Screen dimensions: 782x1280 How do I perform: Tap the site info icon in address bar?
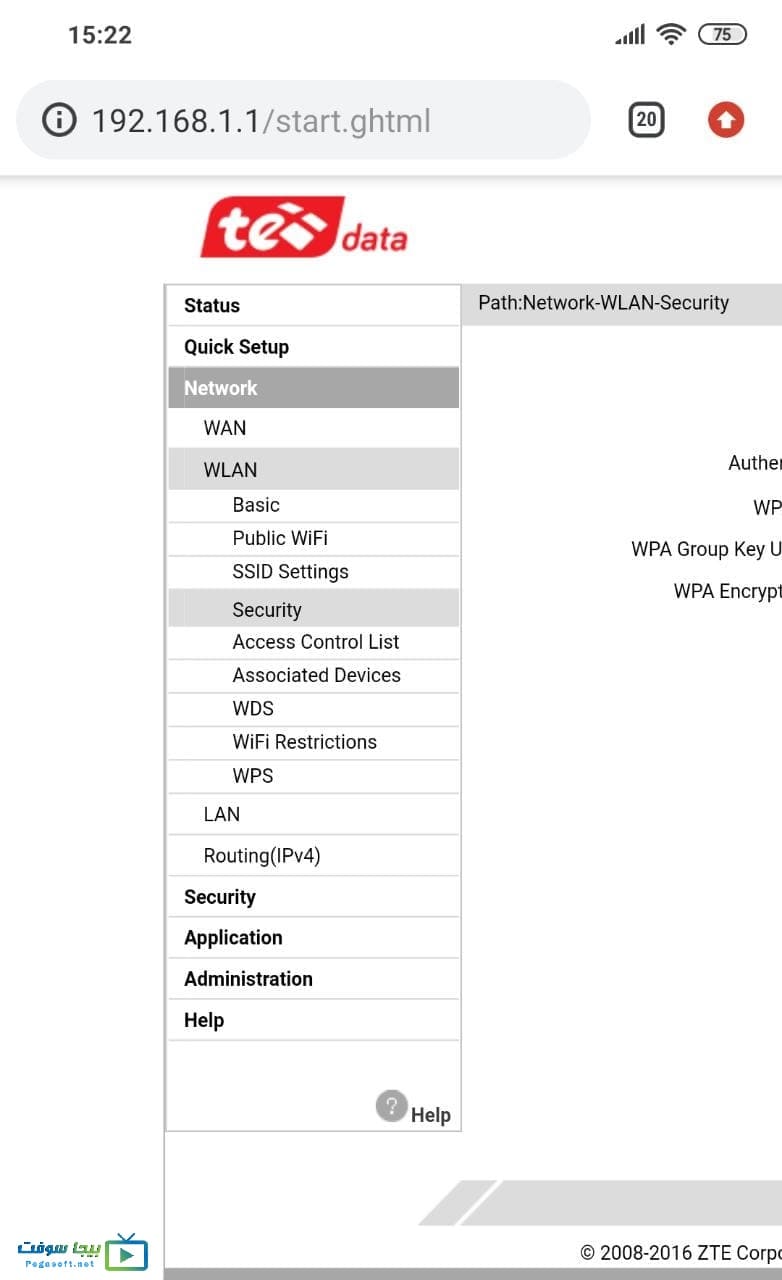coord(59,121)
